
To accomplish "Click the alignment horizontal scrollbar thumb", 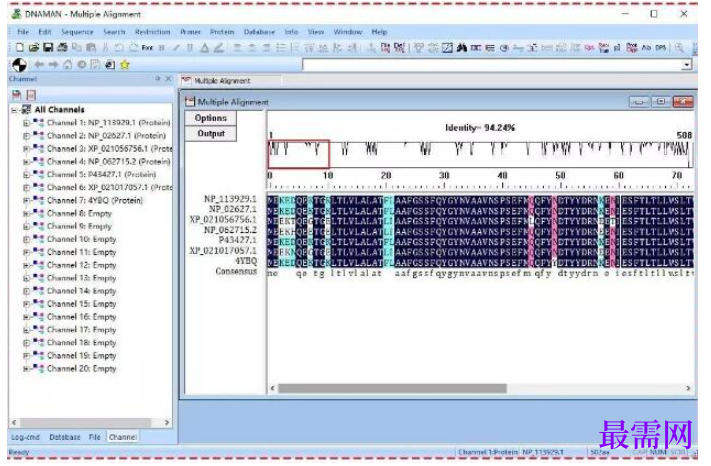I will (x=392, y=388).
